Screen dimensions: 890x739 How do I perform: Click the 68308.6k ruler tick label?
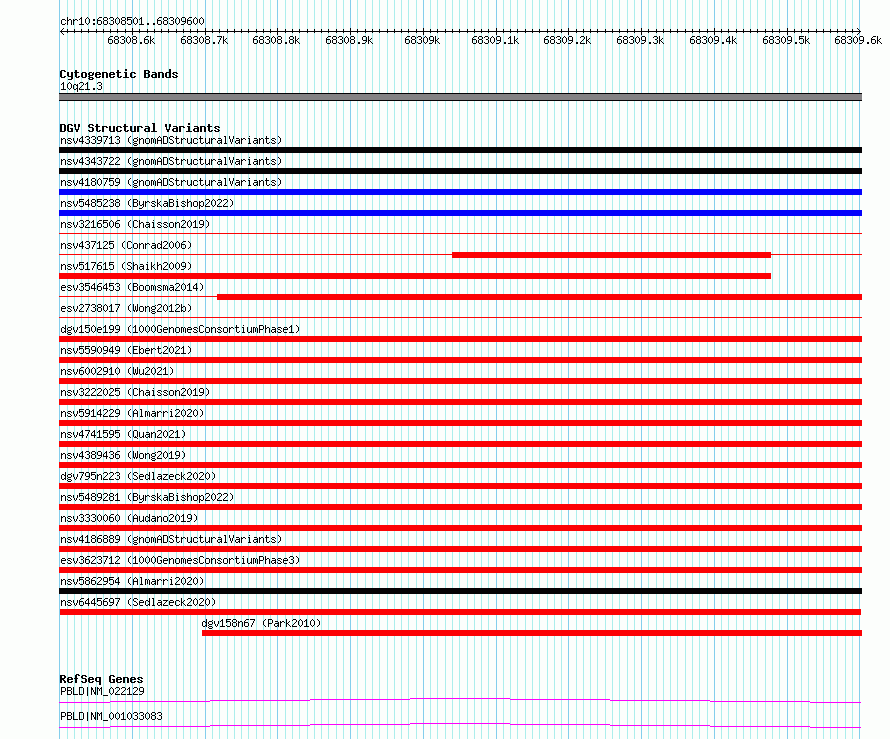click(x=131, y=40)
